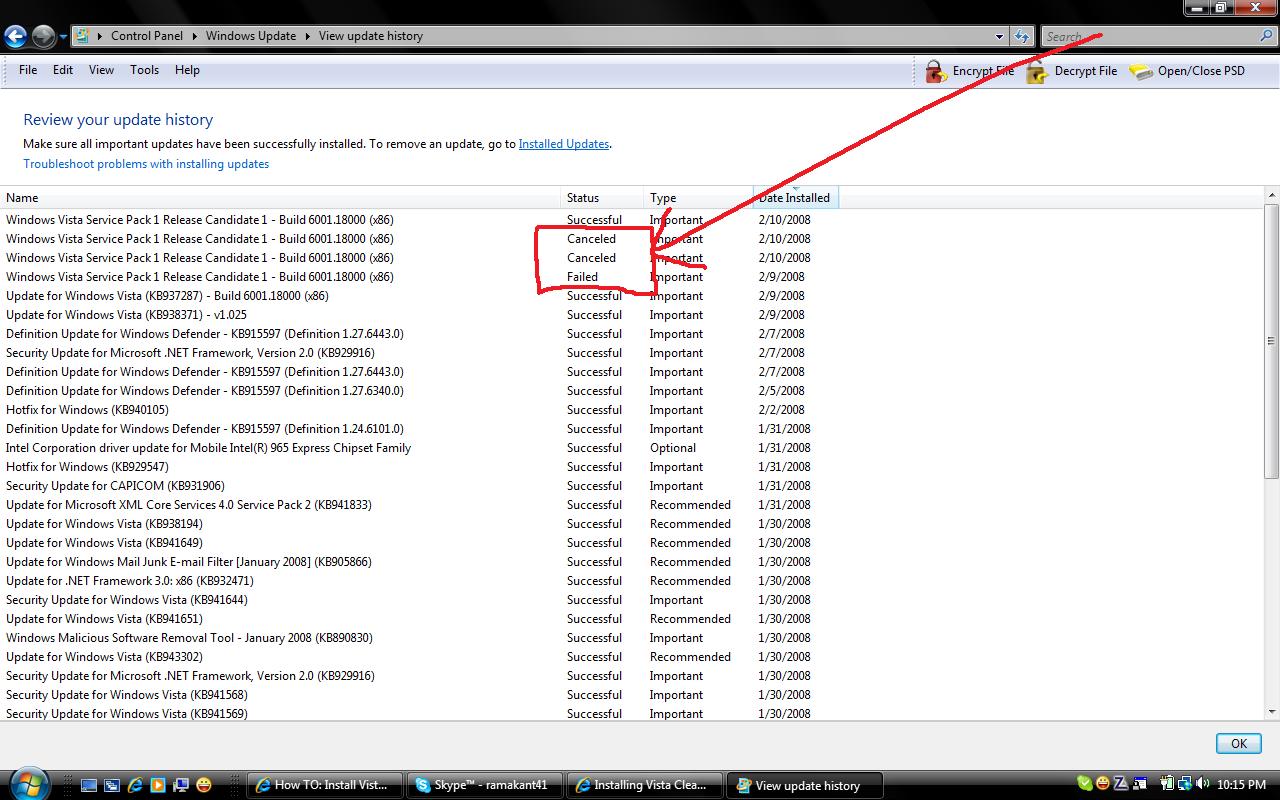Viewport: 1280px width, 800px height.
Task: Open the Help menu
Action: [187, 70]
